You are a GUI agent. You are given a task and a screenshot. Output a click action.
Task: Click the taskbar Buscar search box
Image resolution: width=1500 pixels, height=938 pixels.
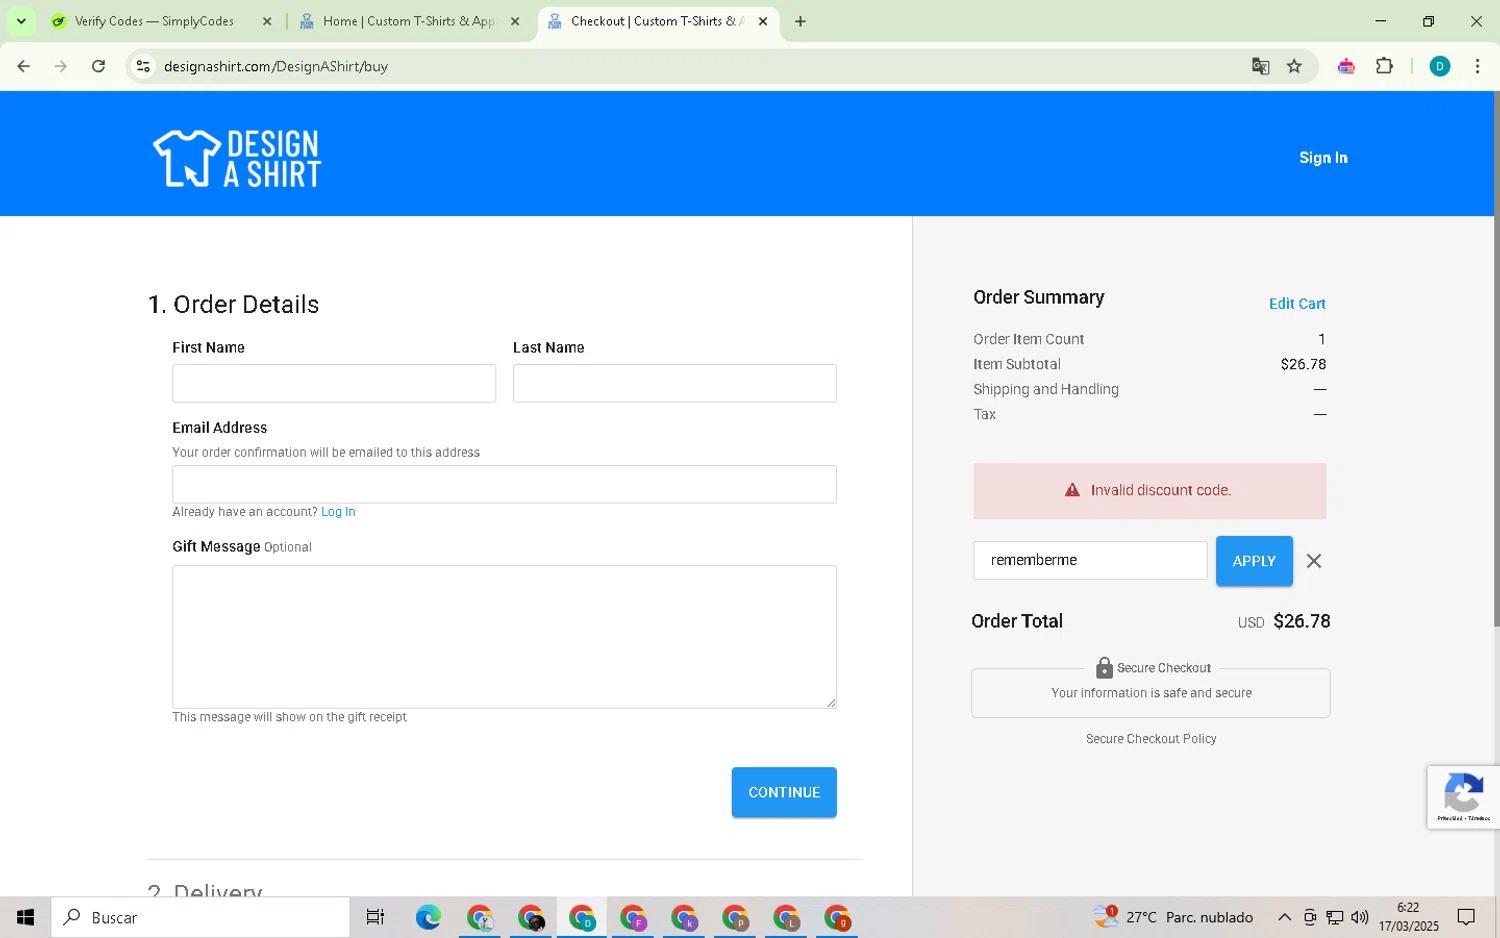(200, 917)
